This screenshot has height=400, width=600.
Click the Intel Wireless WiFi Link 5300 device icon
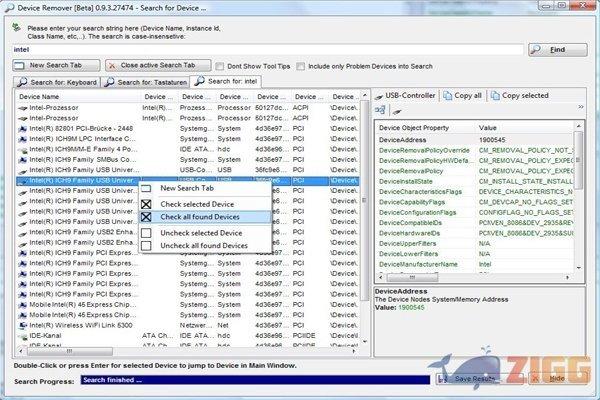(x=22, y=325)
